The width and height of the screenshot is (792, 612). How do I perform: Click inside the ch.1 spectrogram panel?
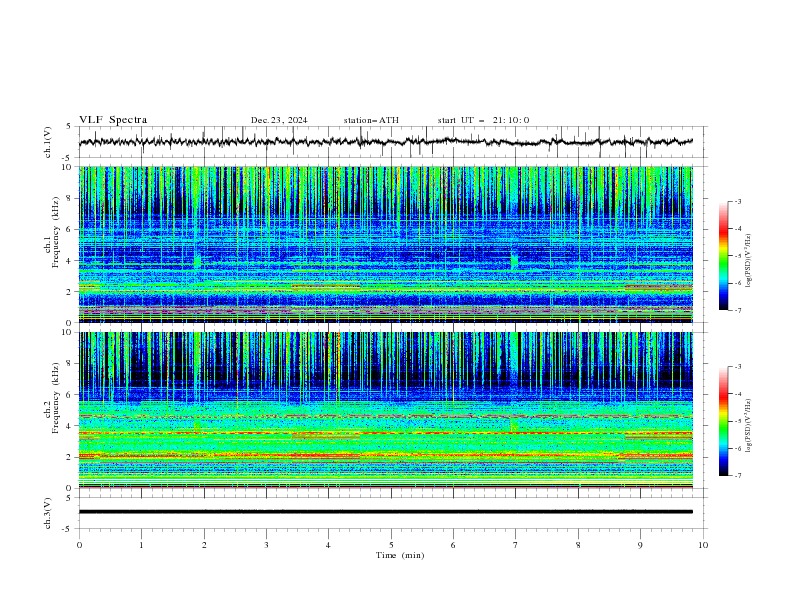click(x=386, y=244)
